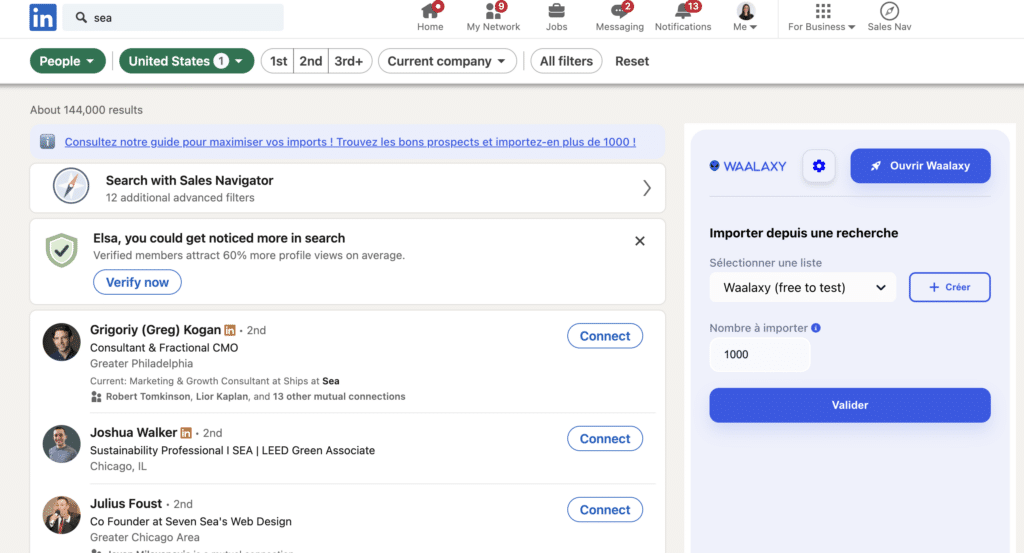Click the Waalaxy settings gear icon
The width and height of the screenshot is (1024, 553).
coord(819,166)
